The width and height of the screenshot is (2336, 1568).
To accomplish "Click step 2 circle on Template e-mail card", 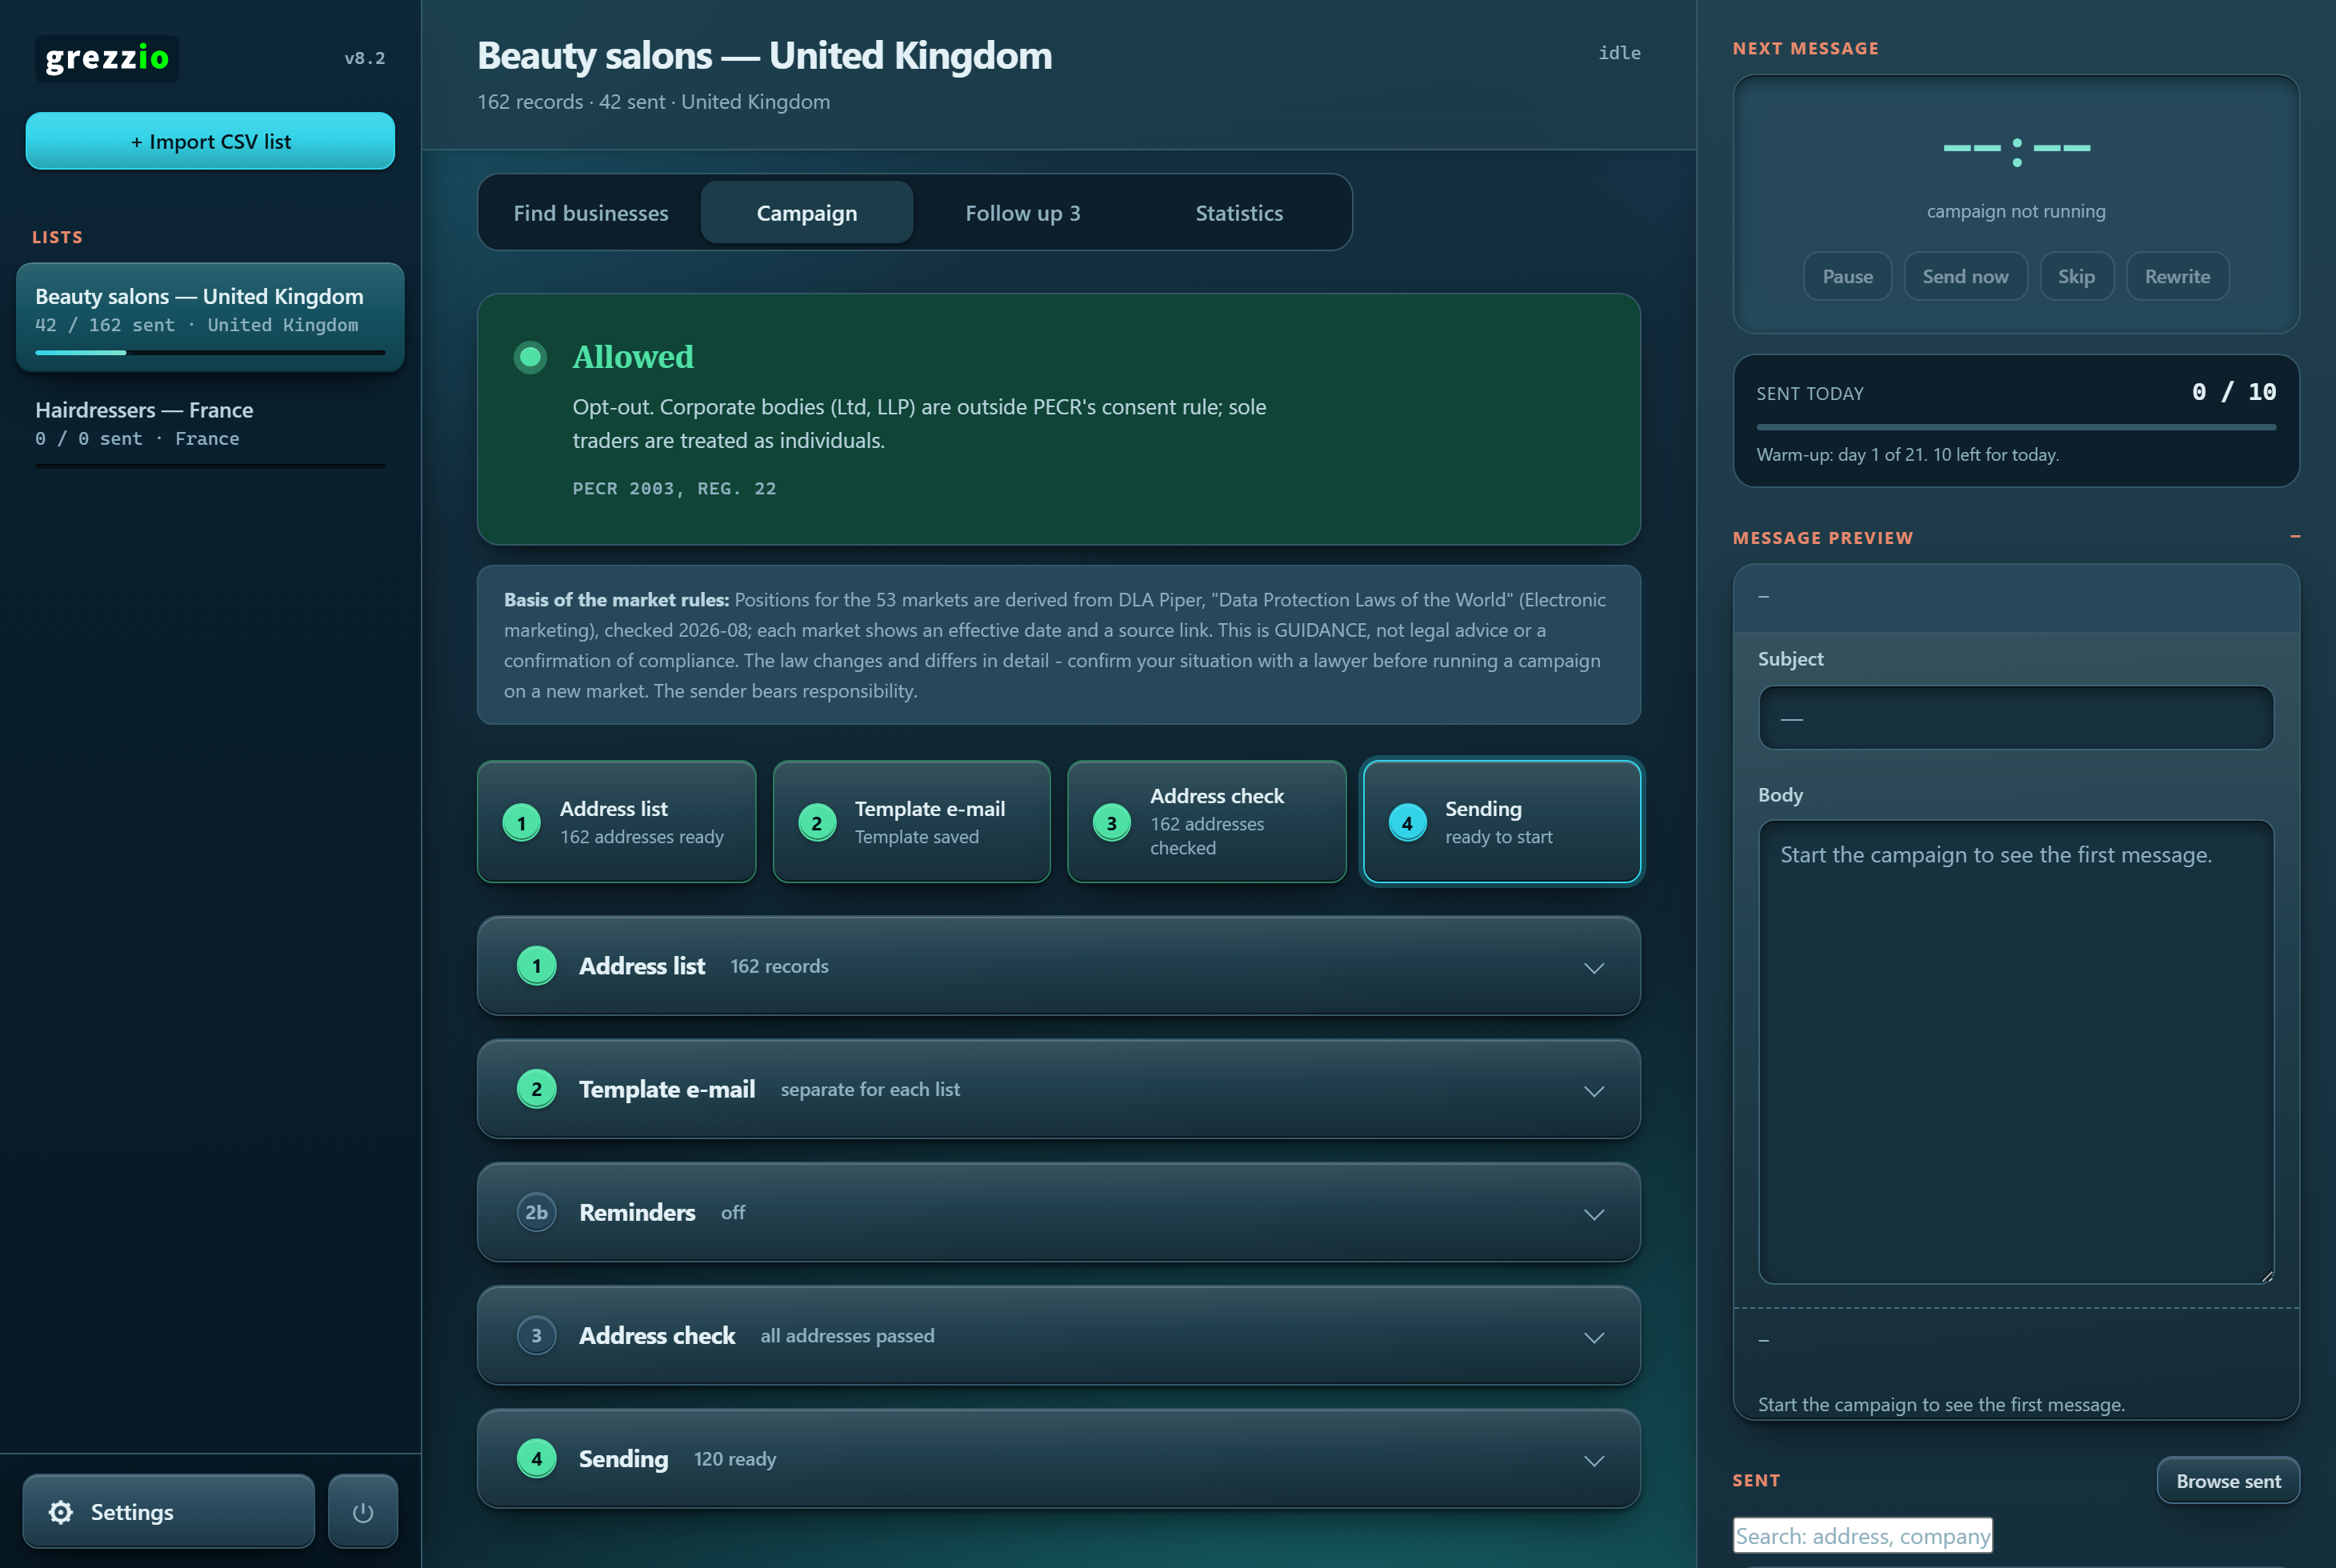I will pyautogui.click(x=817, y=823).
